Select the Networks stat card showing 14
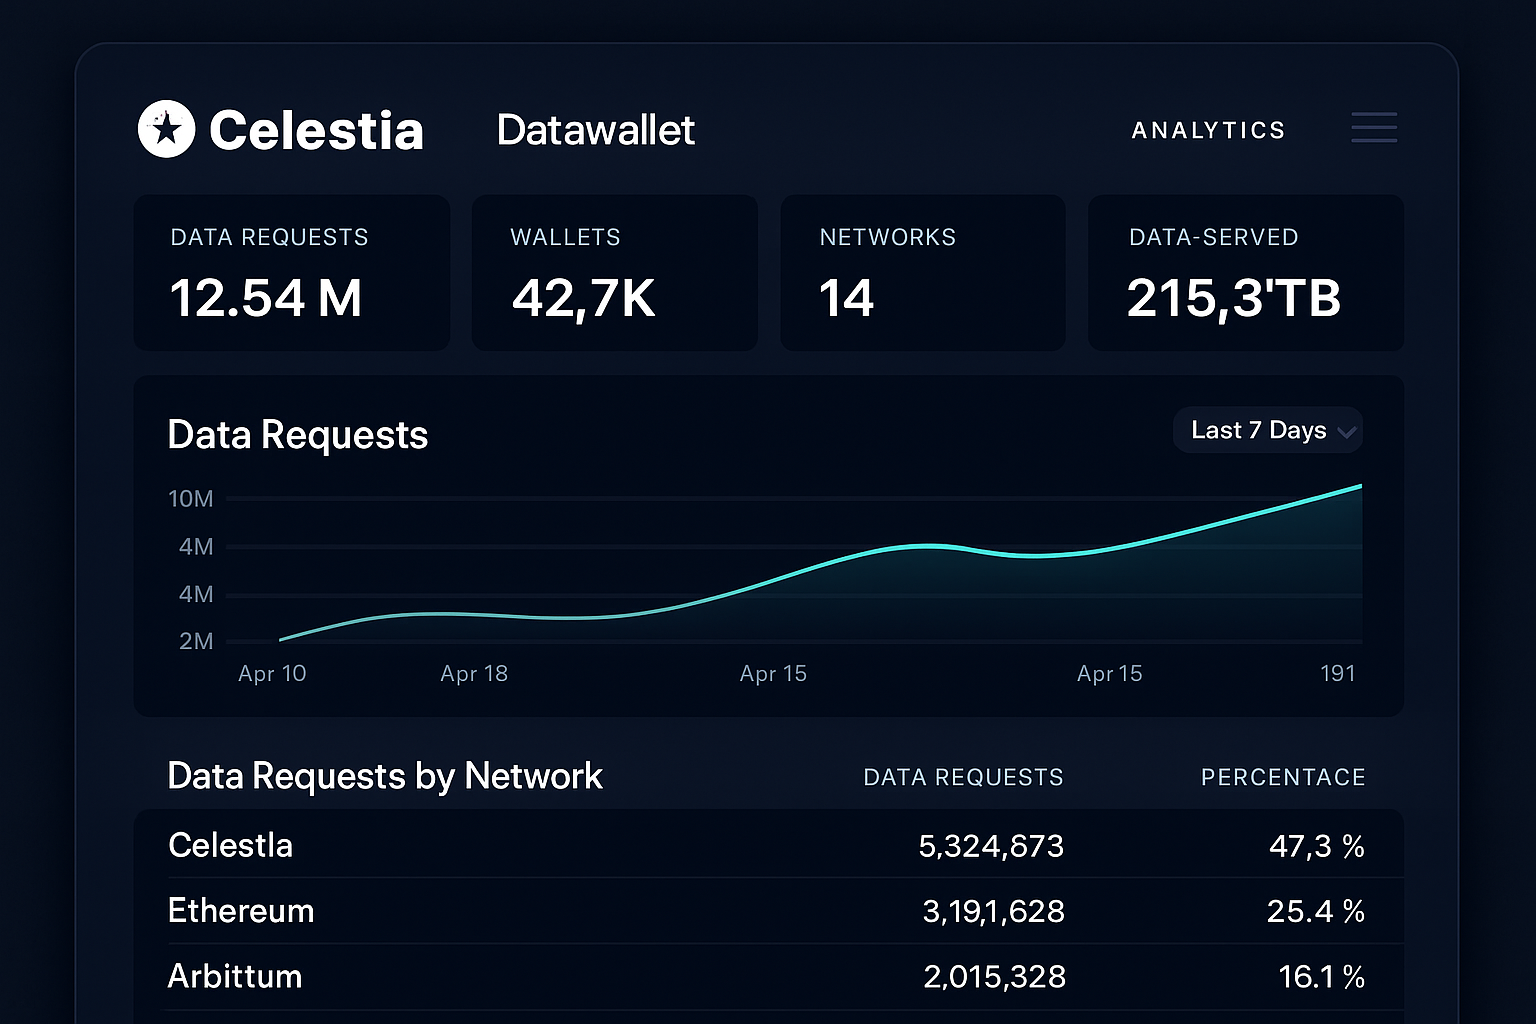This screenshot has width=1536, height=1024. 922,272
